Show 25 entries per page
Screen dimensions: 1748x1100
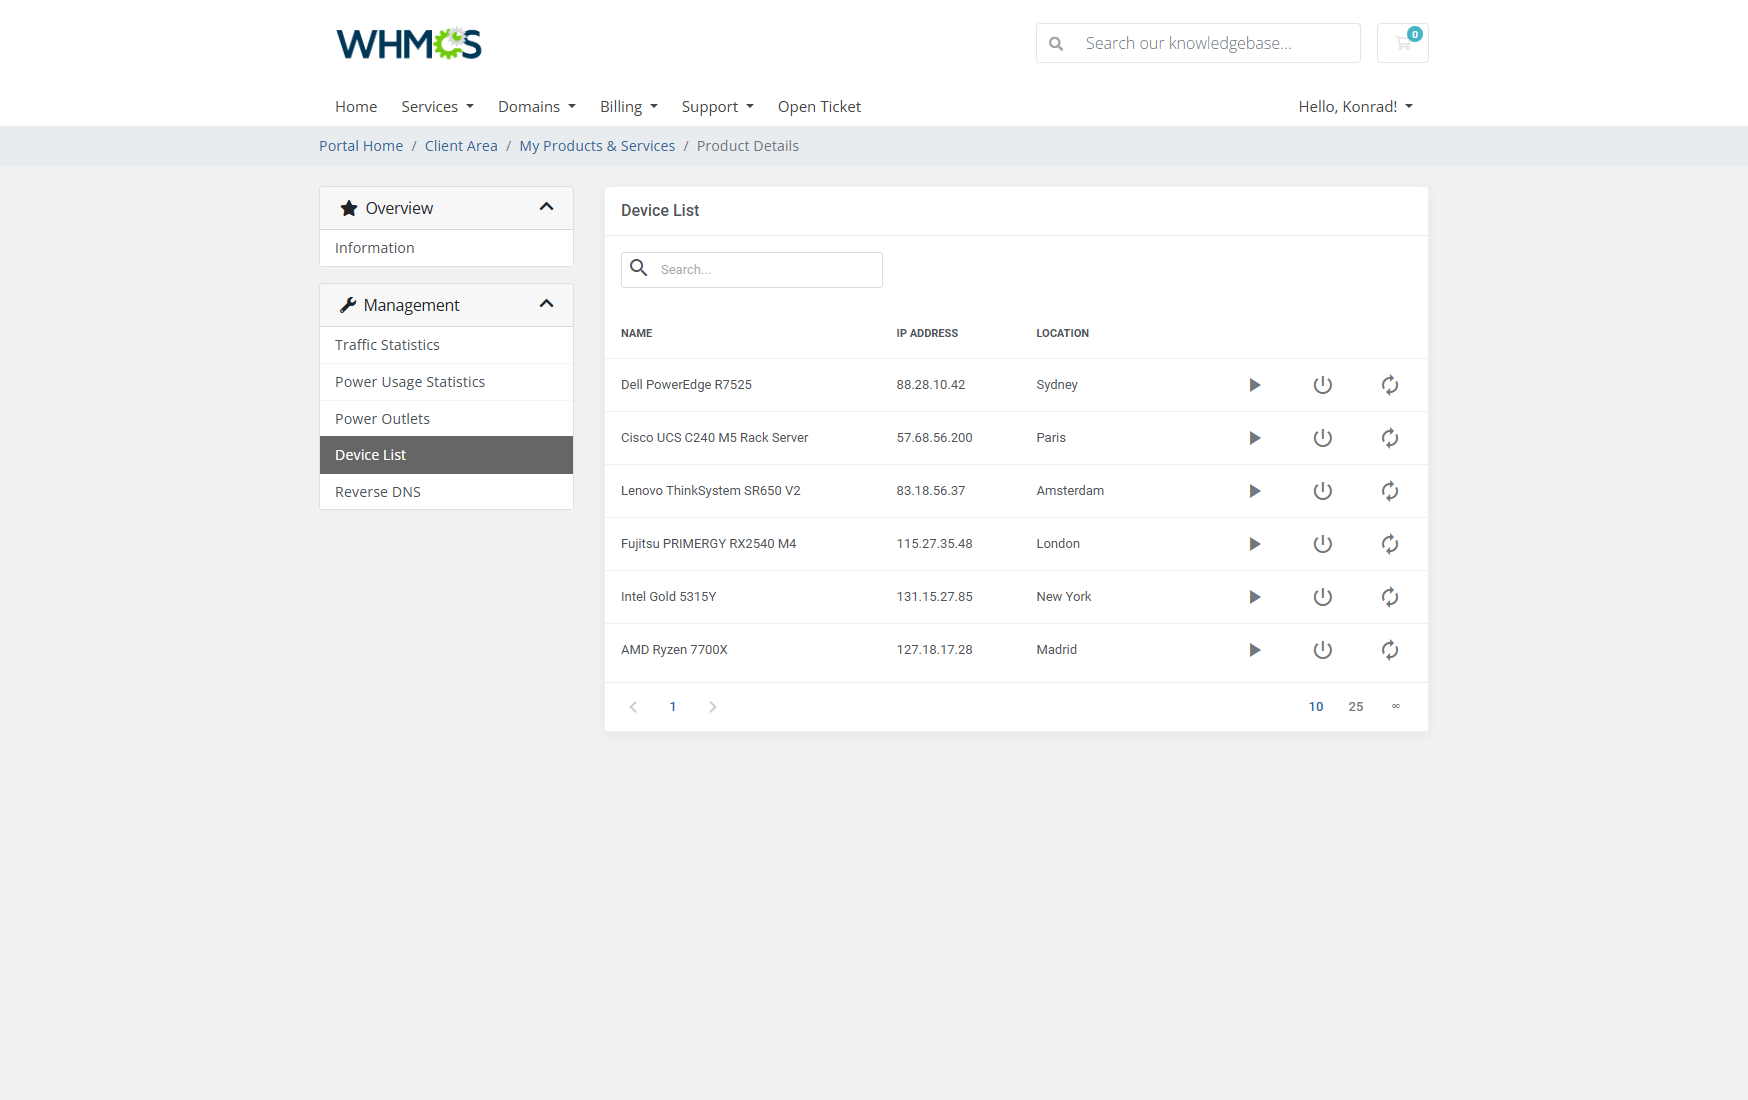click(1356, 707)
